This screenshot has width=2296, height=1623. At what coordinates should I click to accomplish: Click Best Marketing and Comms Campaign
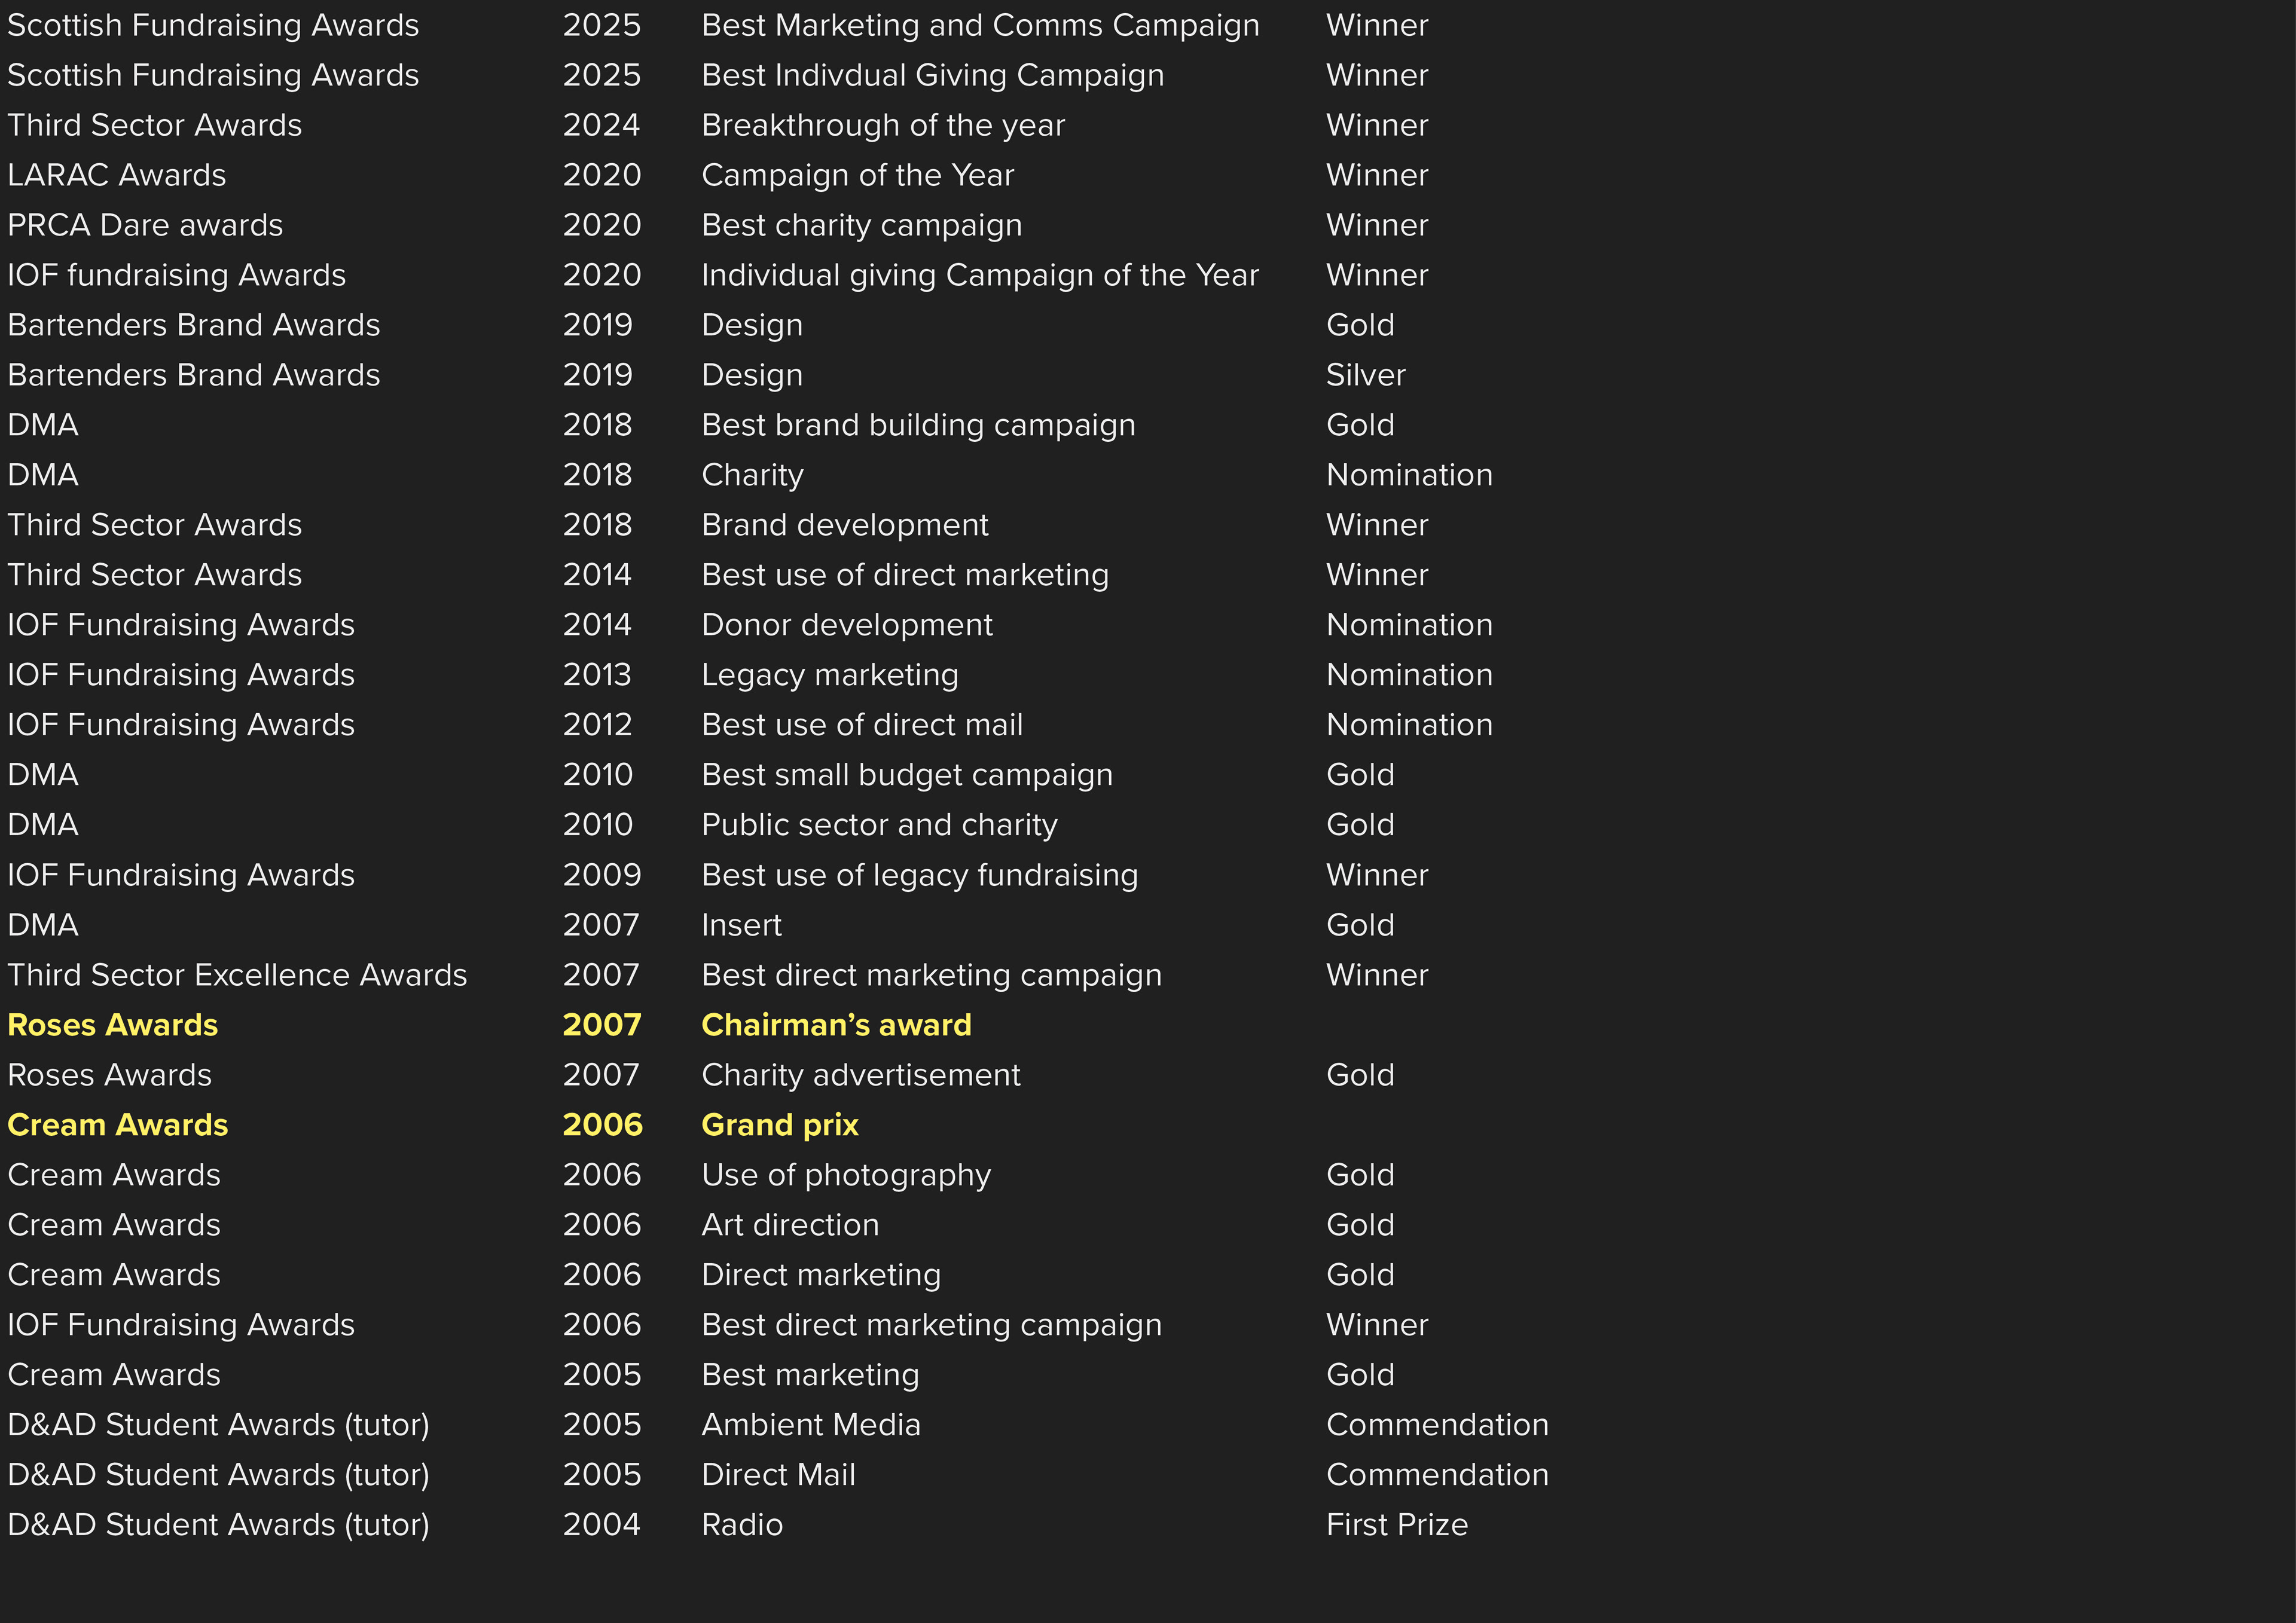(x=980, y=25)
